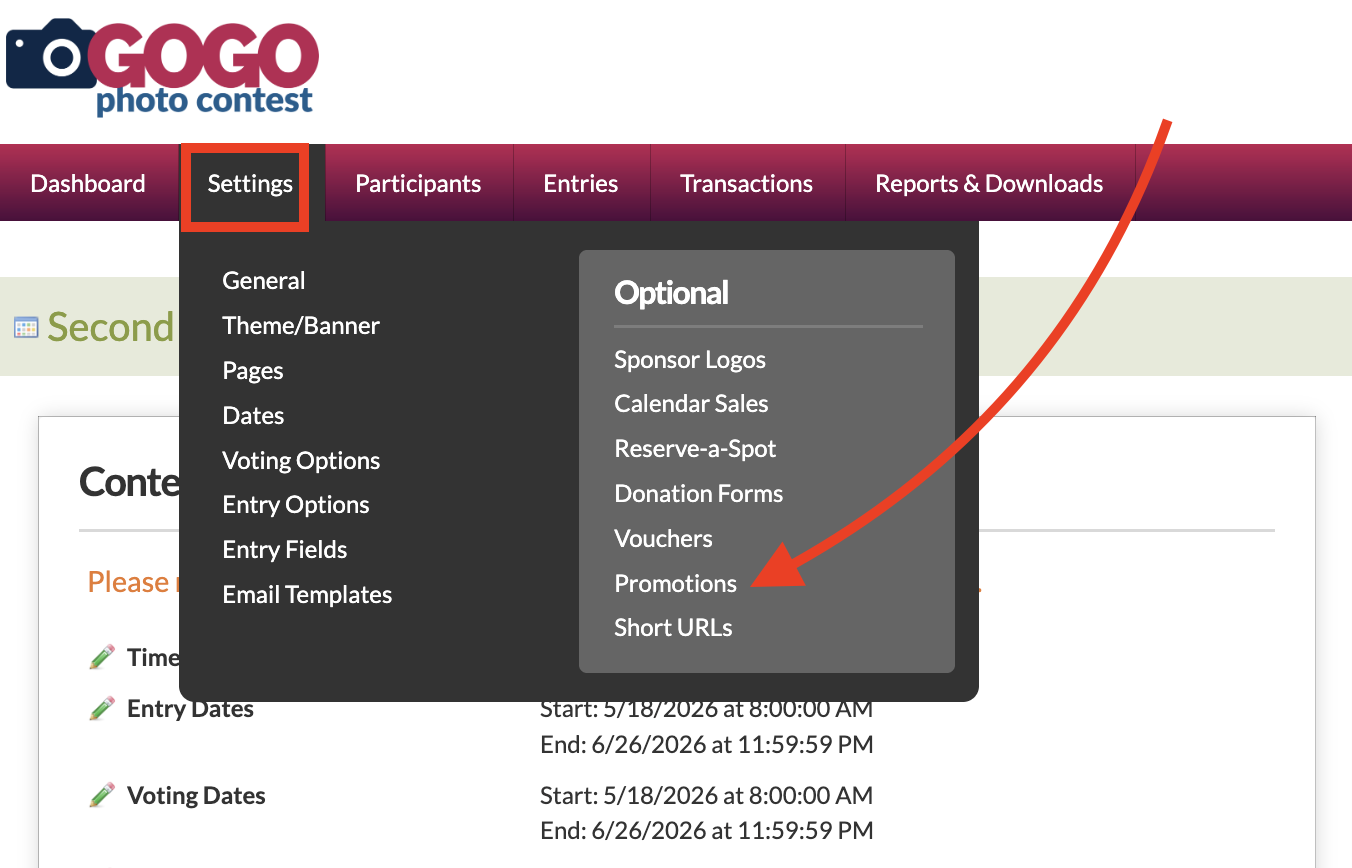Select Short URLs under Optional

[673, 628]
